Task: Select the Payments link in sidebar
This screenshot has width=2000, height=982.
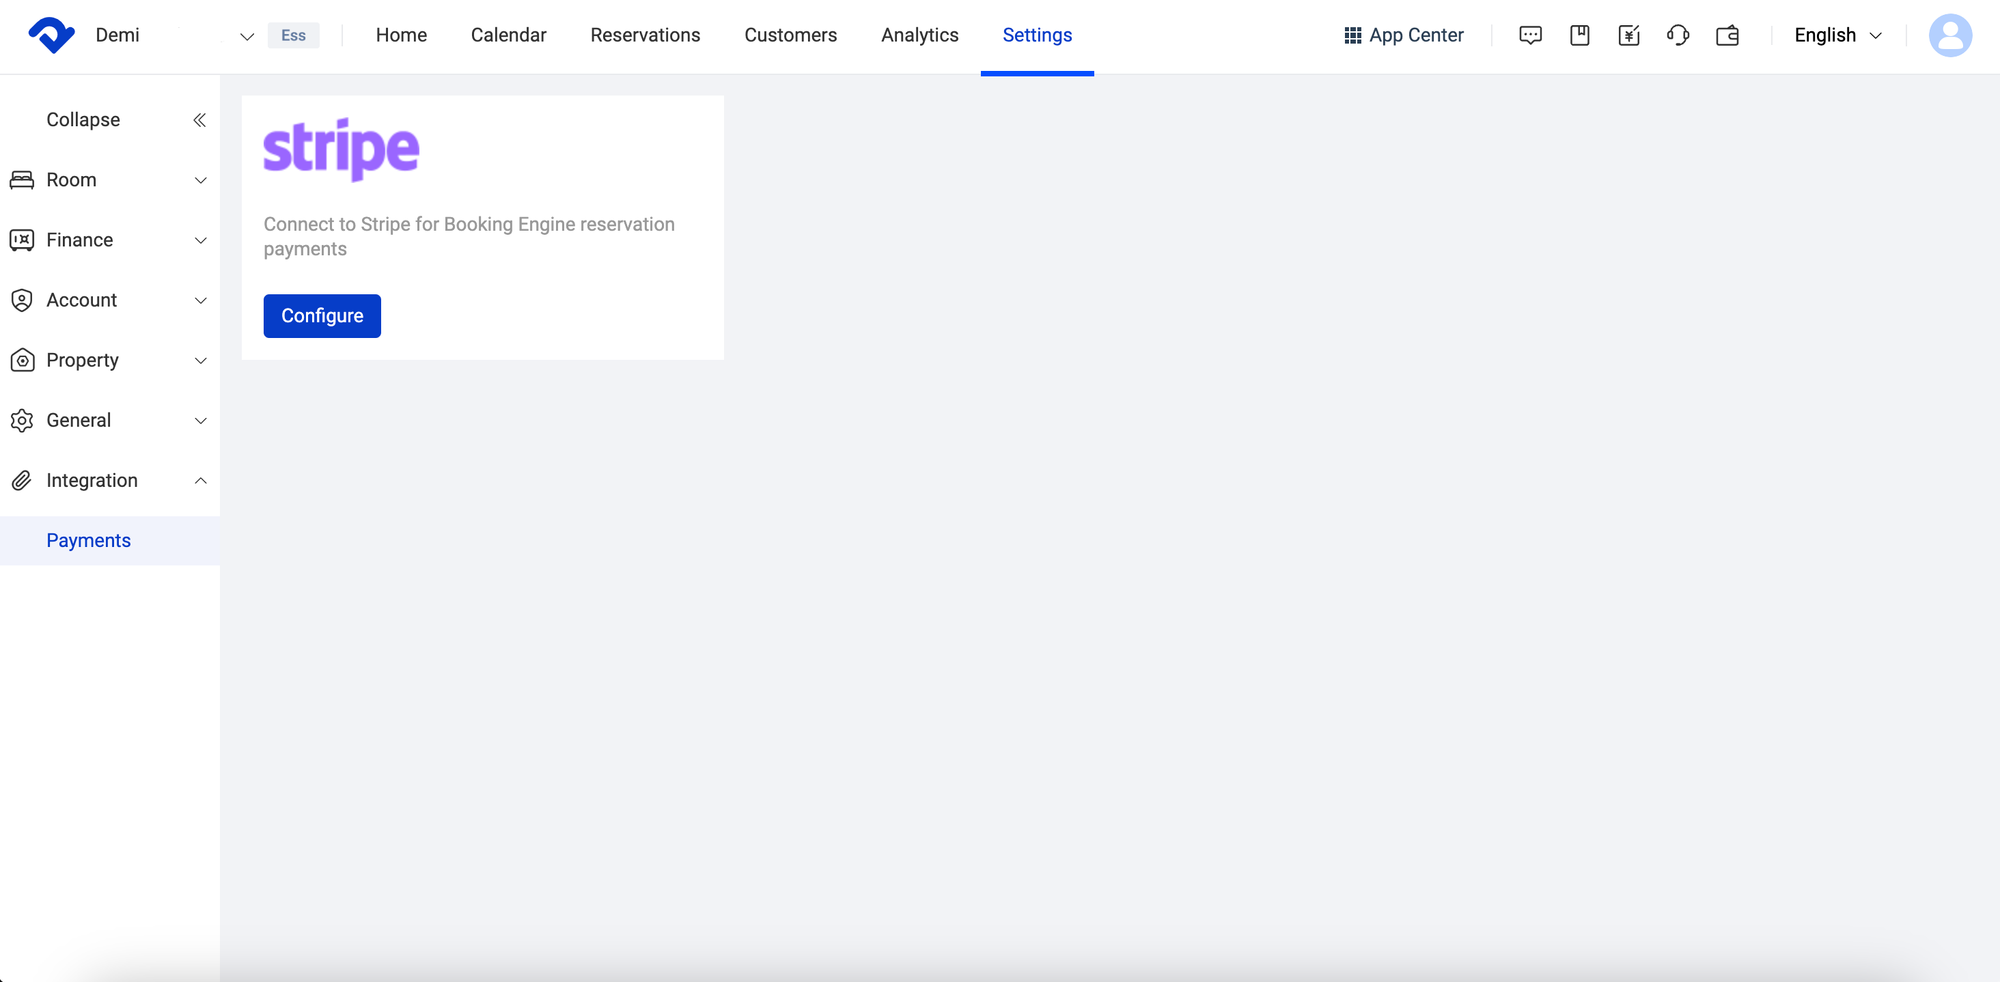Action: [x=89, y=540]
